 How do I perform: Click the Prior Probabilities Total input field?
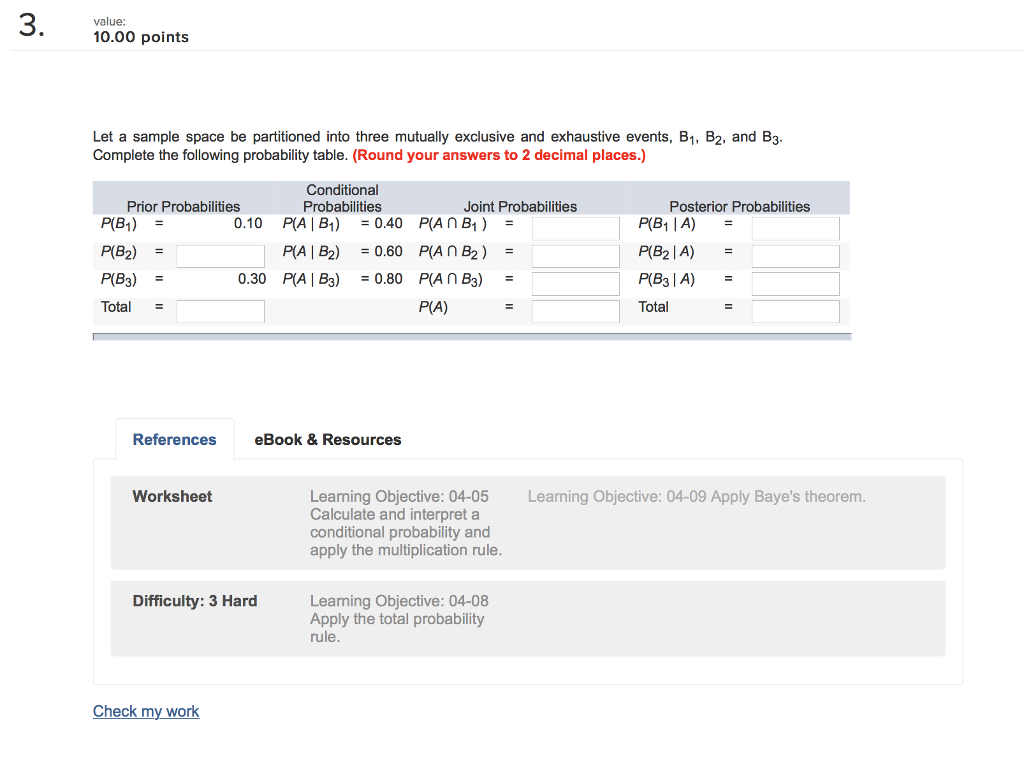tap(220, 311)
